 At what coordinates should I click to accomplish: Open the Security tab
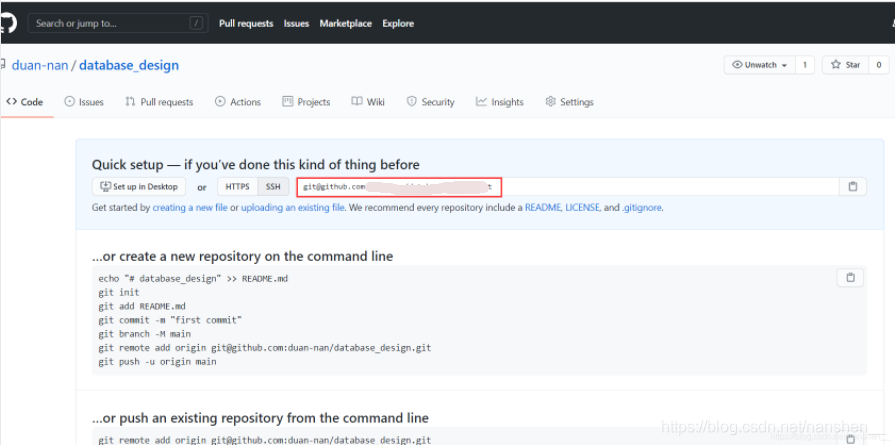coord(430,102)
